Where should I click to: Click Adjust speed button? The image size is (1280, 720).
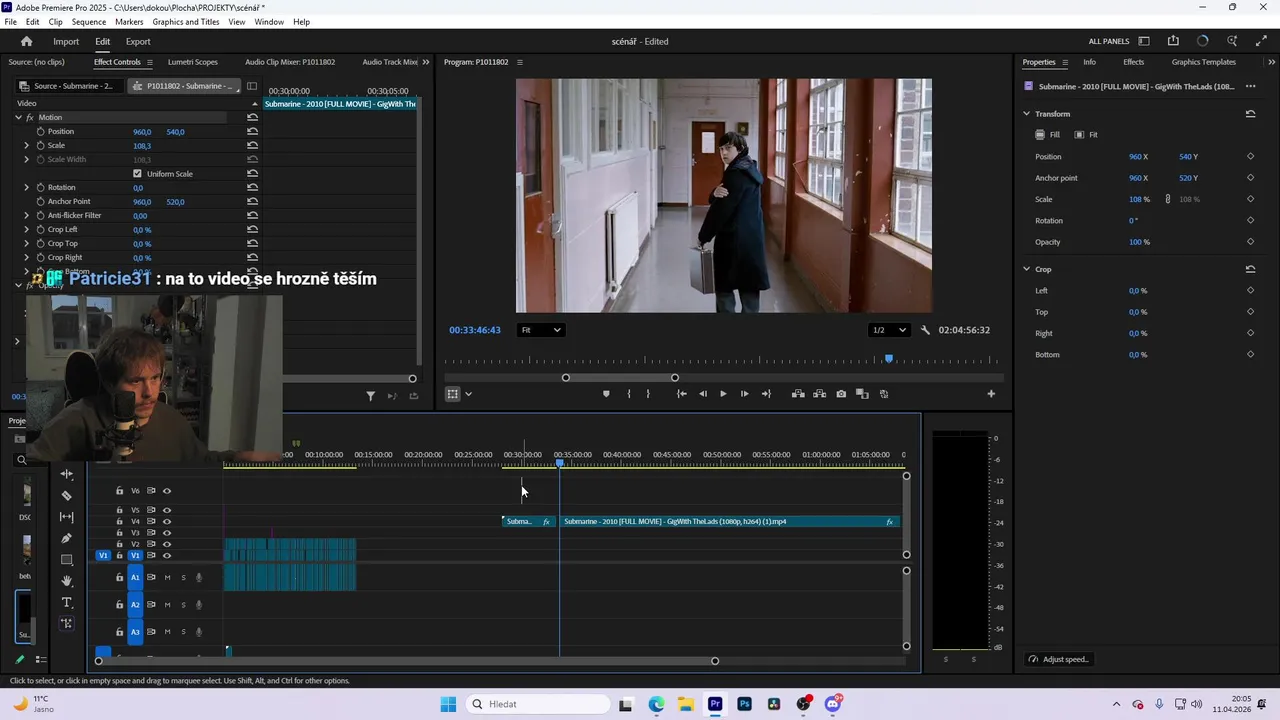[x=1059, y=660]
